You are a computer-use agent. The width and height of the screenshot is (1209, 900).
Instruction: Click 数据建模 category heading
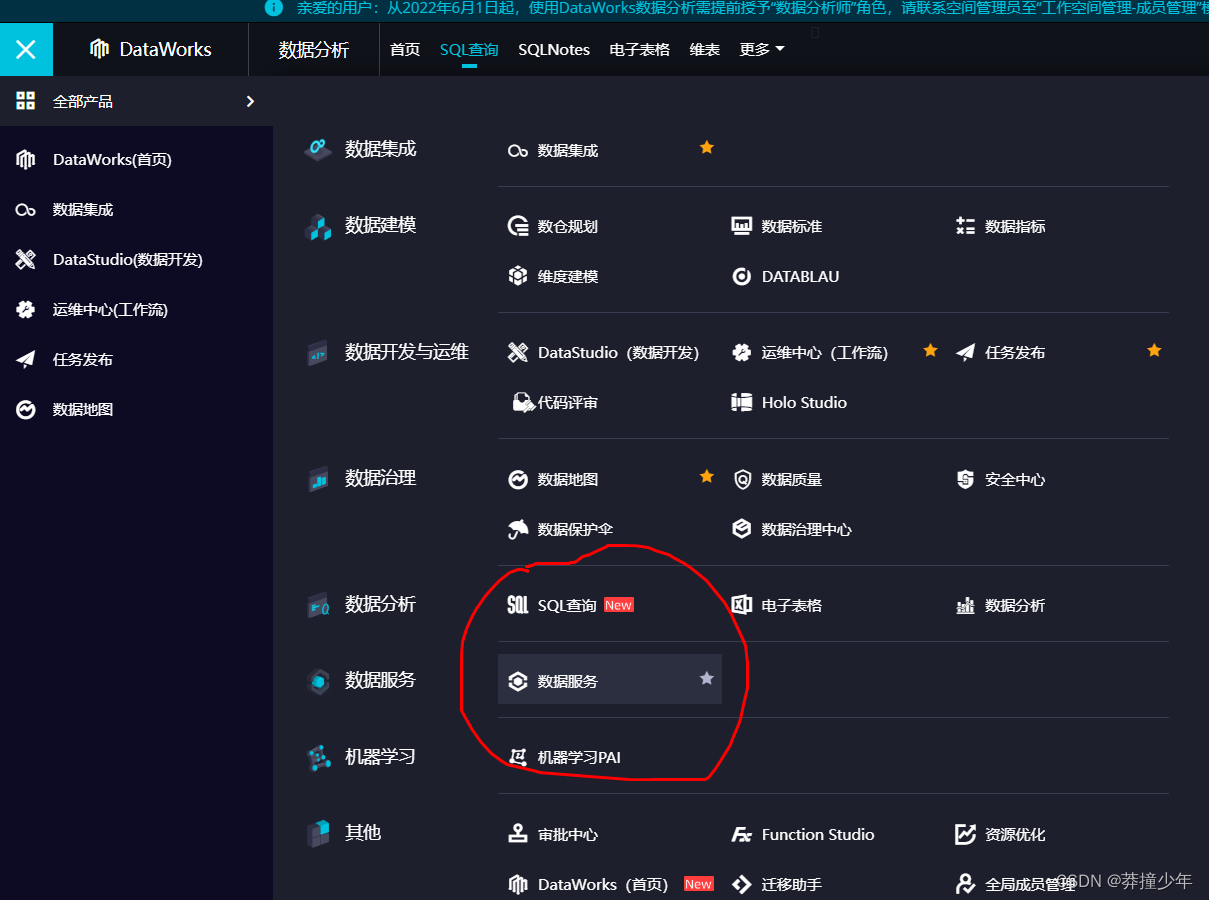click(380, 226)
